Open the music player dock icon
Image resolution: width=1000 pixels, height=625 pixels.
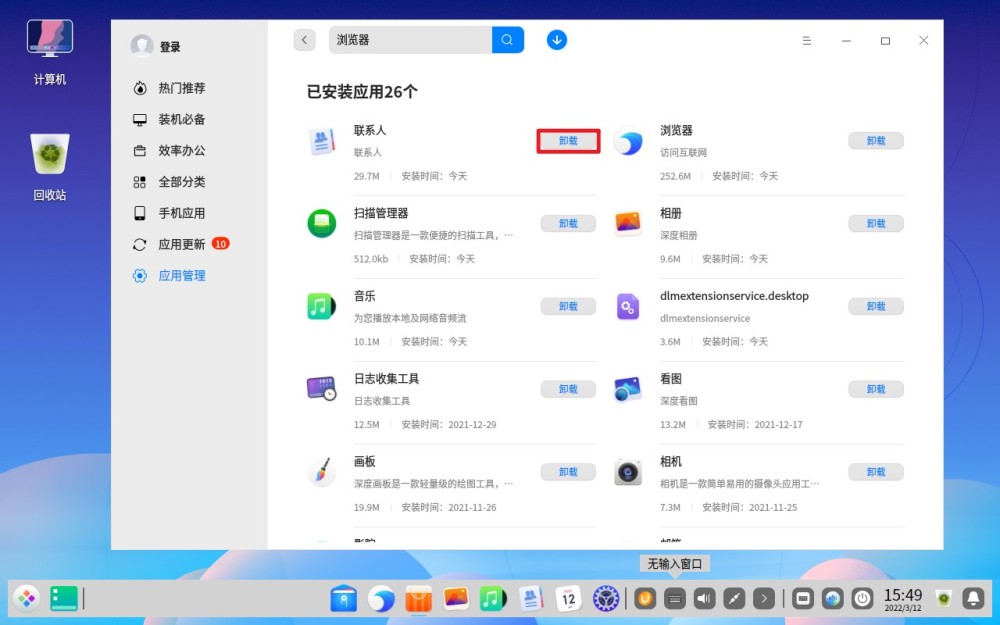[x=492, y=599]
